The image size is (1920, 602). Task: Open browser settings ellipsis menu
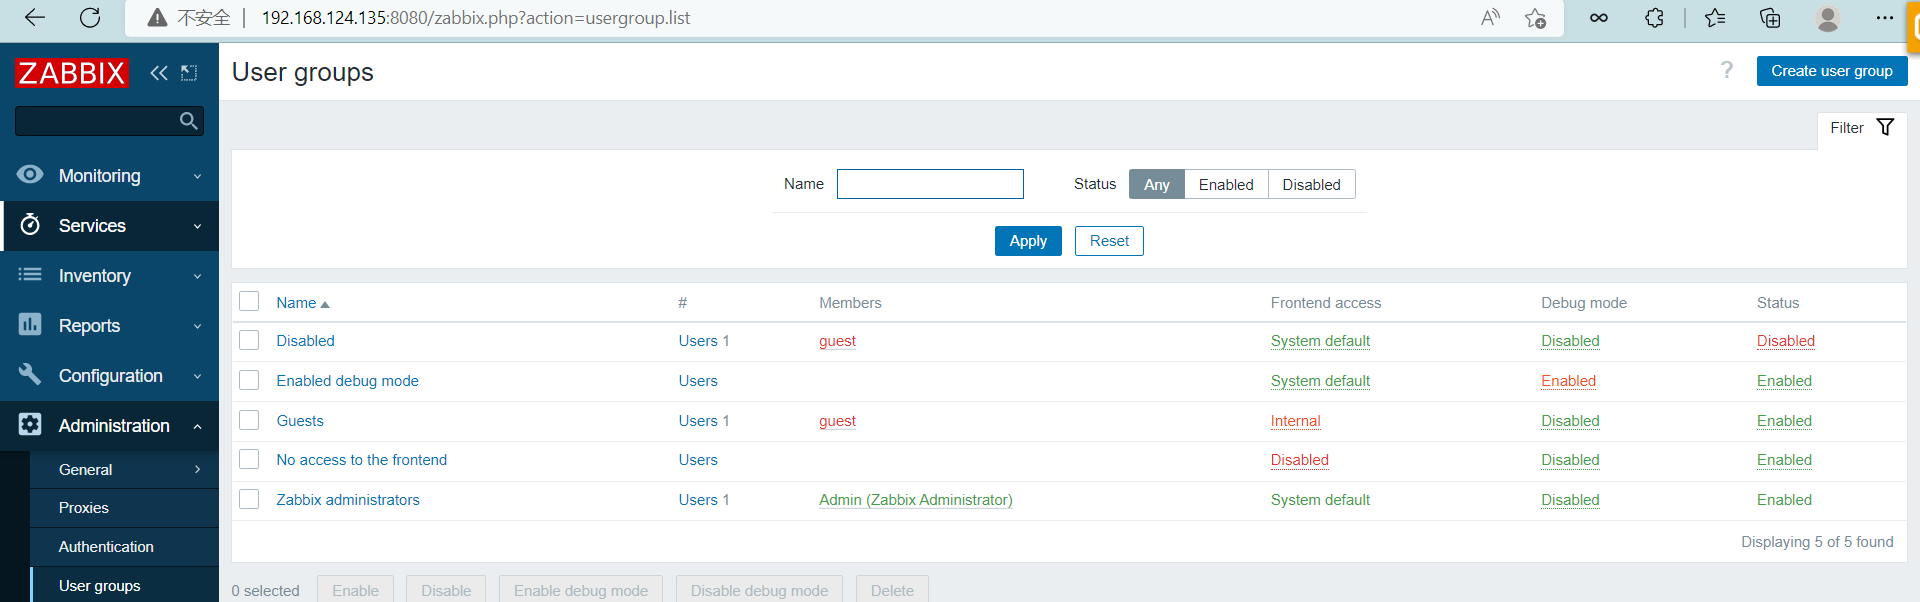(1885, 18)
